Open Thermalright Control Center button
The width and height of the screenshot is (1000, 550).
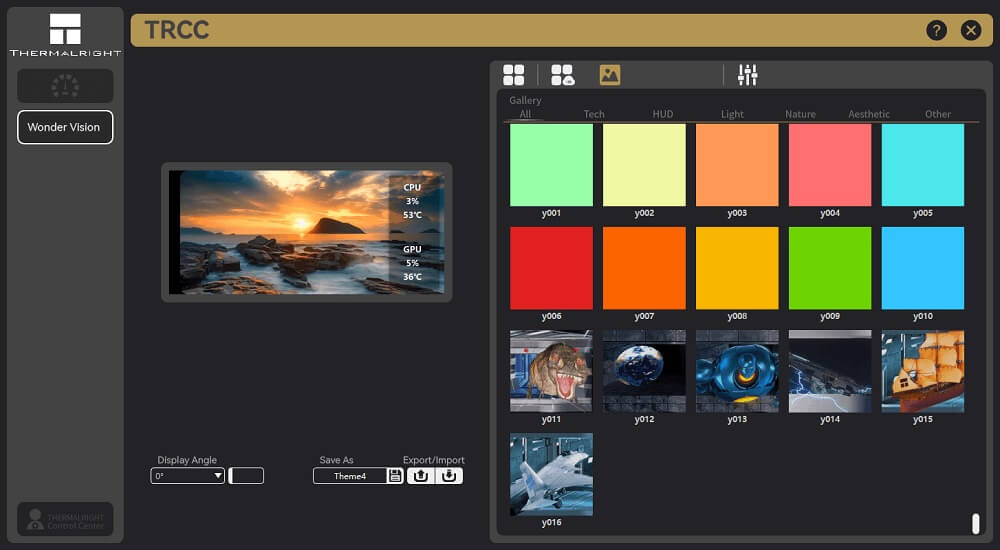click(65, 520)
